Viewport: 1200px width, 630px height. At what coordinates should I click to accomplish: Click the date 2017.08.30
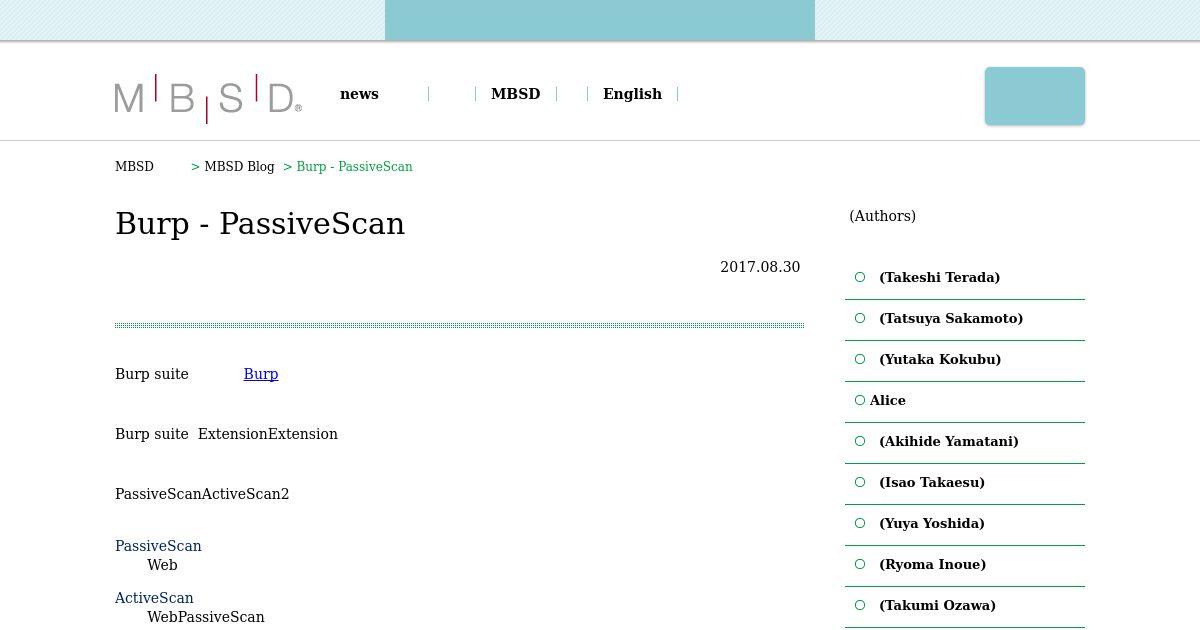[760, 267]
